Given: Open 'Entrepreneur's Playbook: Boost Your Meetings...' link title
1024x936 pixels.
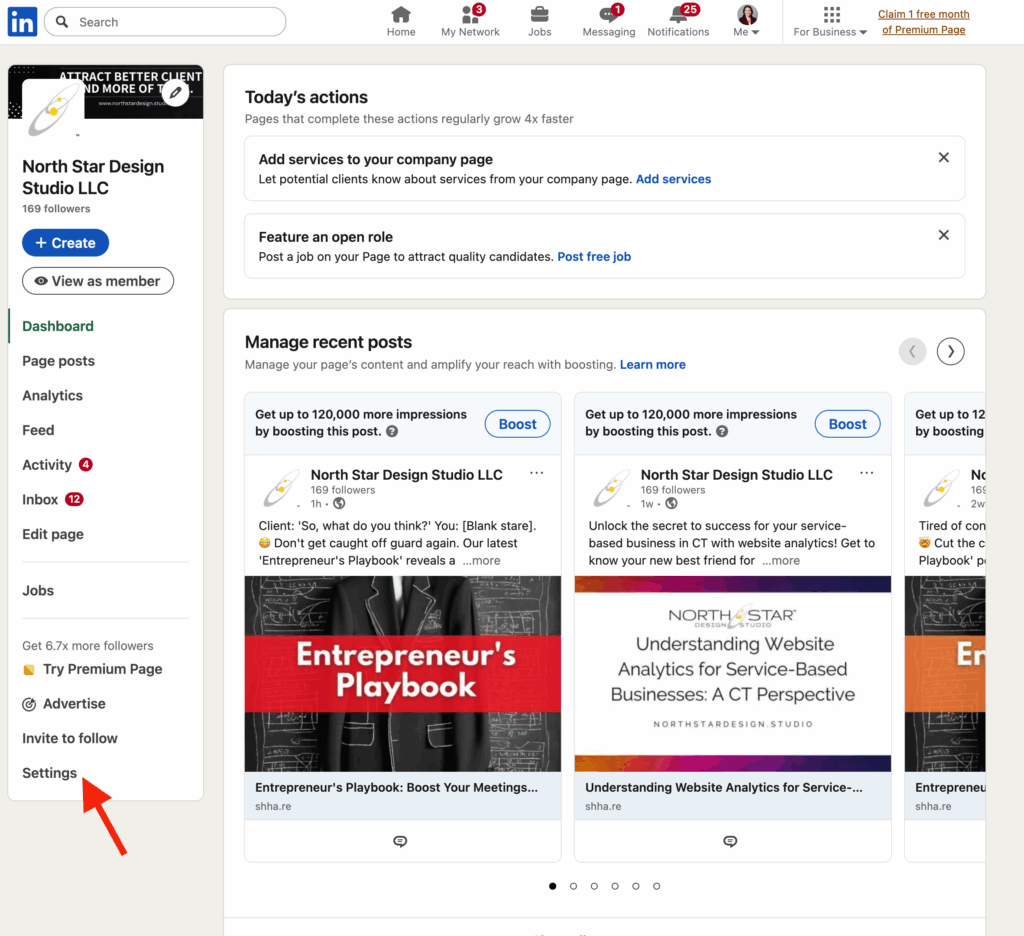Looking at the screenshot, I should click(396, 788).
